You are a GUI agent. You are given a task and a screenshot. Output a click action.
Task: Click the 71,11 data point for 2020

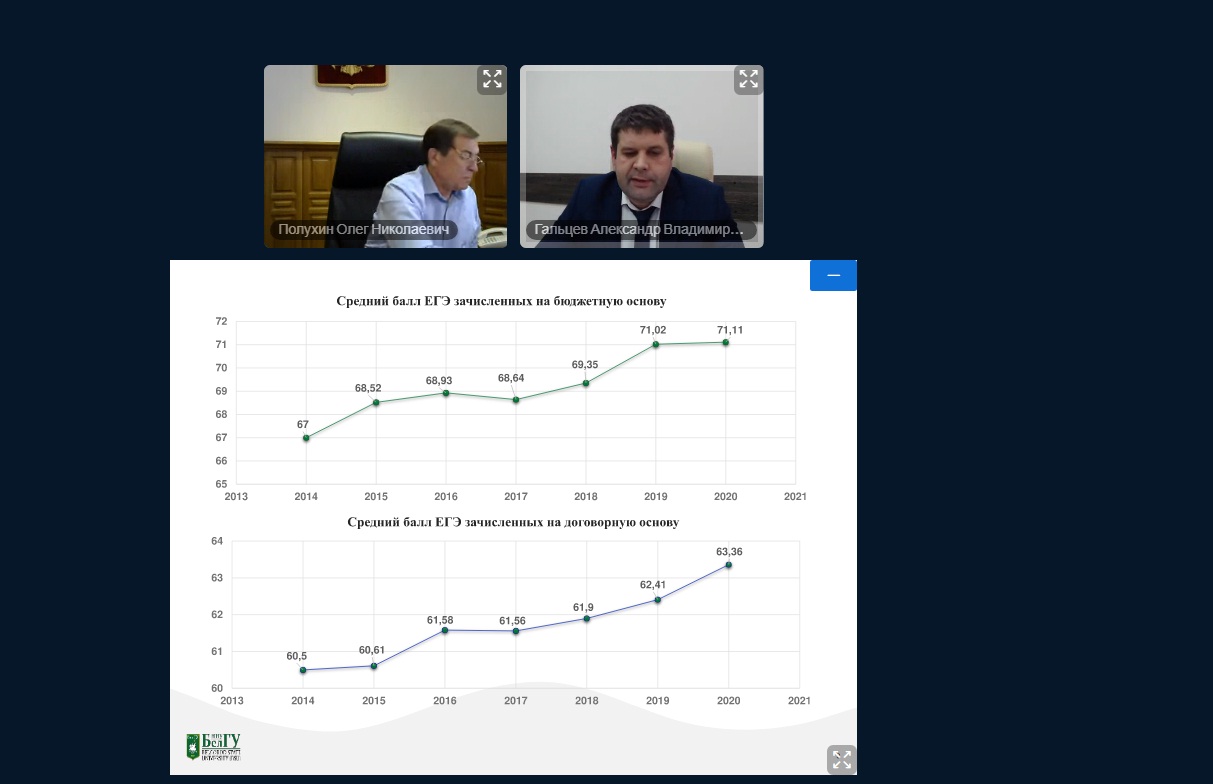pos(726,343)
